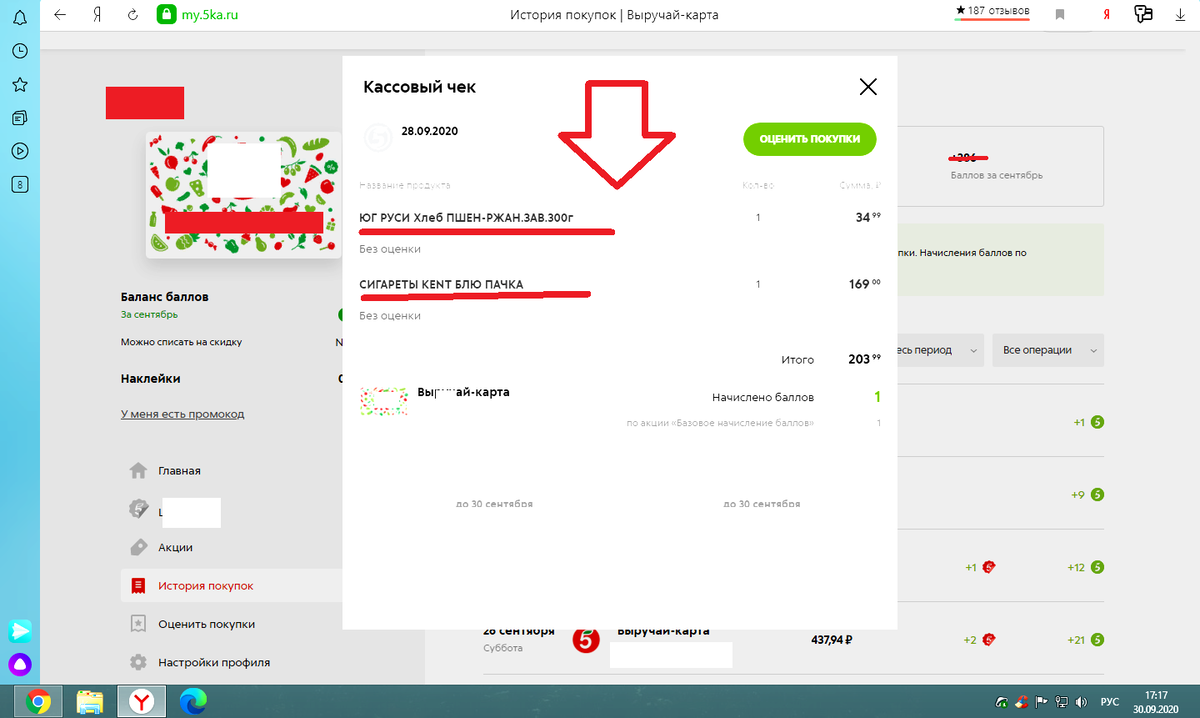
Task: Open collections icon in browser sidebar
Action: click(x=19, y=118)
